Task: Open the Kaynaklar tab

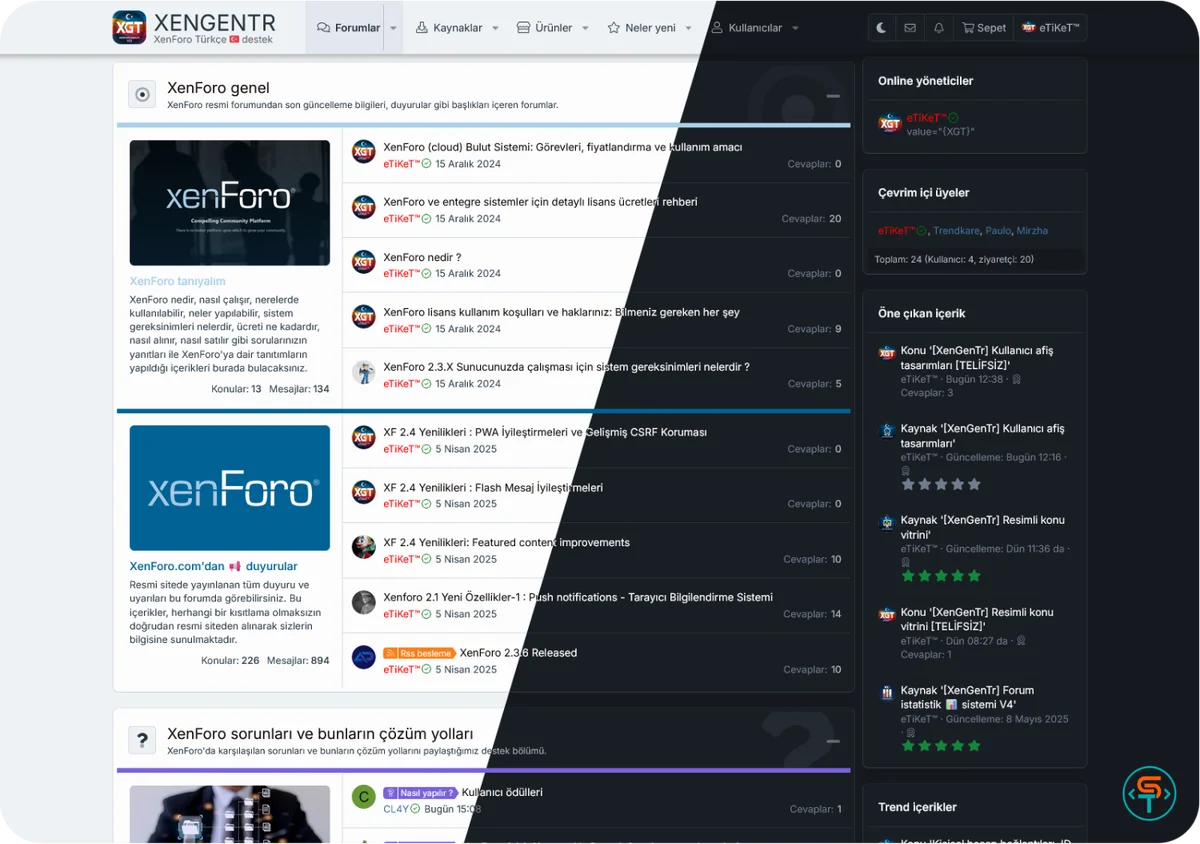Action: tap(449, 28)
